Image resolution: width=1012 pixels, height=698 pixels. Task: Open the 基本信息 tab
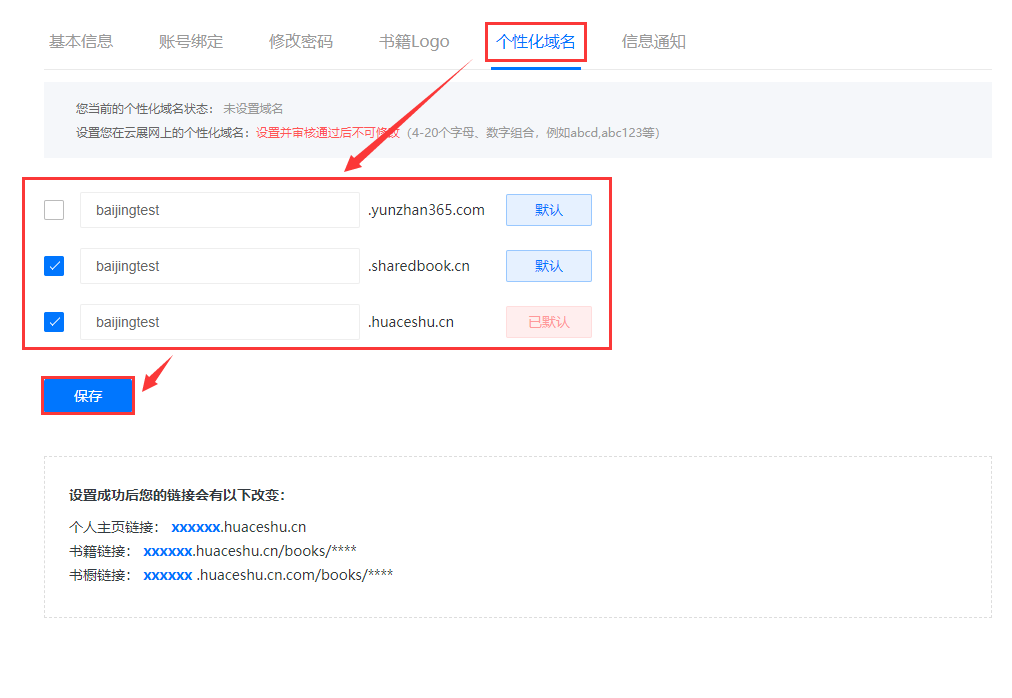81,42
